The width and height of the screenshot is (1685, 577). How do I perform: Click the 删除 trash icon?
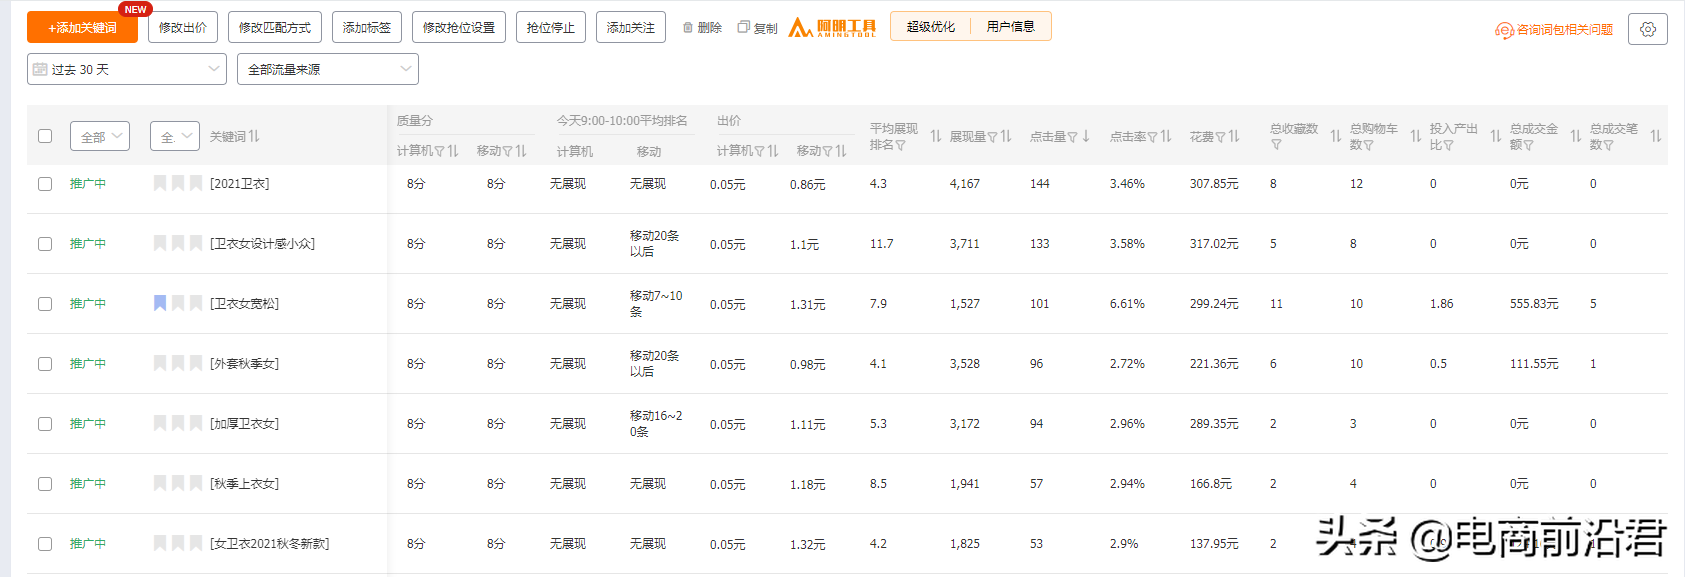688,28
